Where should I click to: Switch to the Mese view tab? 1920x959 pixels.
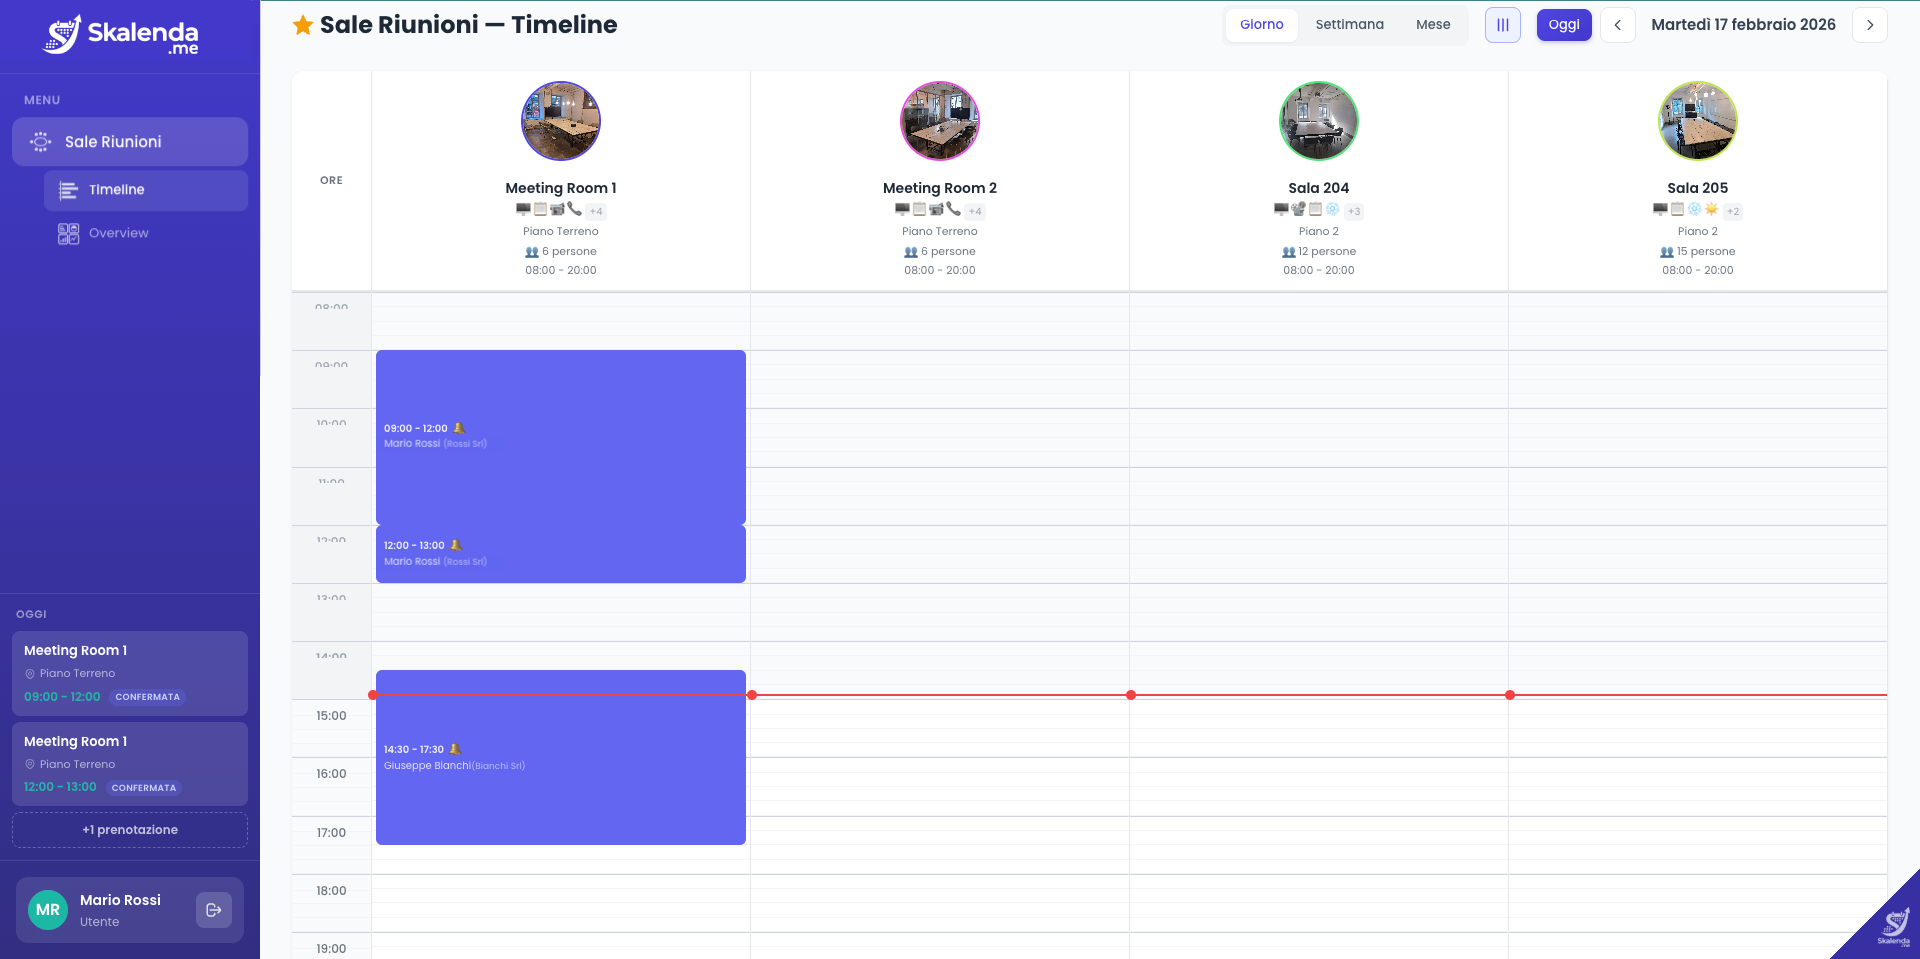coord(1433,24)
